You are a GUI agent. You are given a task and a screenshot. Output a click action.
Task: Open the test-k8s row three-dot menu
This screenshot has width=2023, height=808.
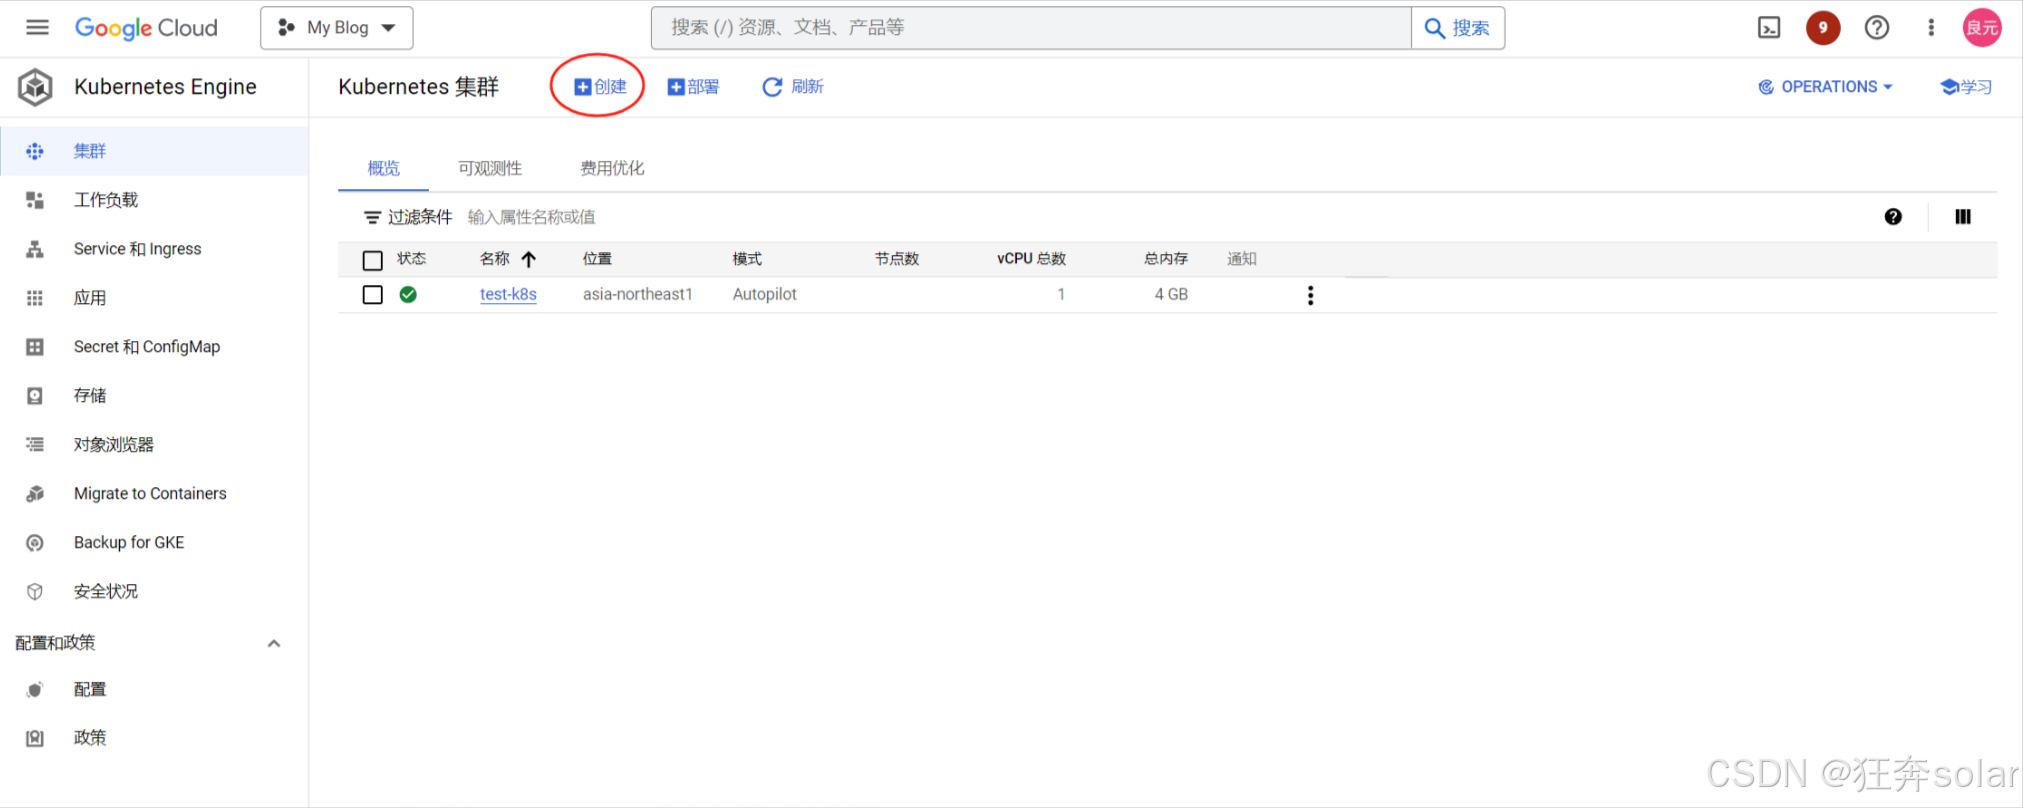[1310, 295]
